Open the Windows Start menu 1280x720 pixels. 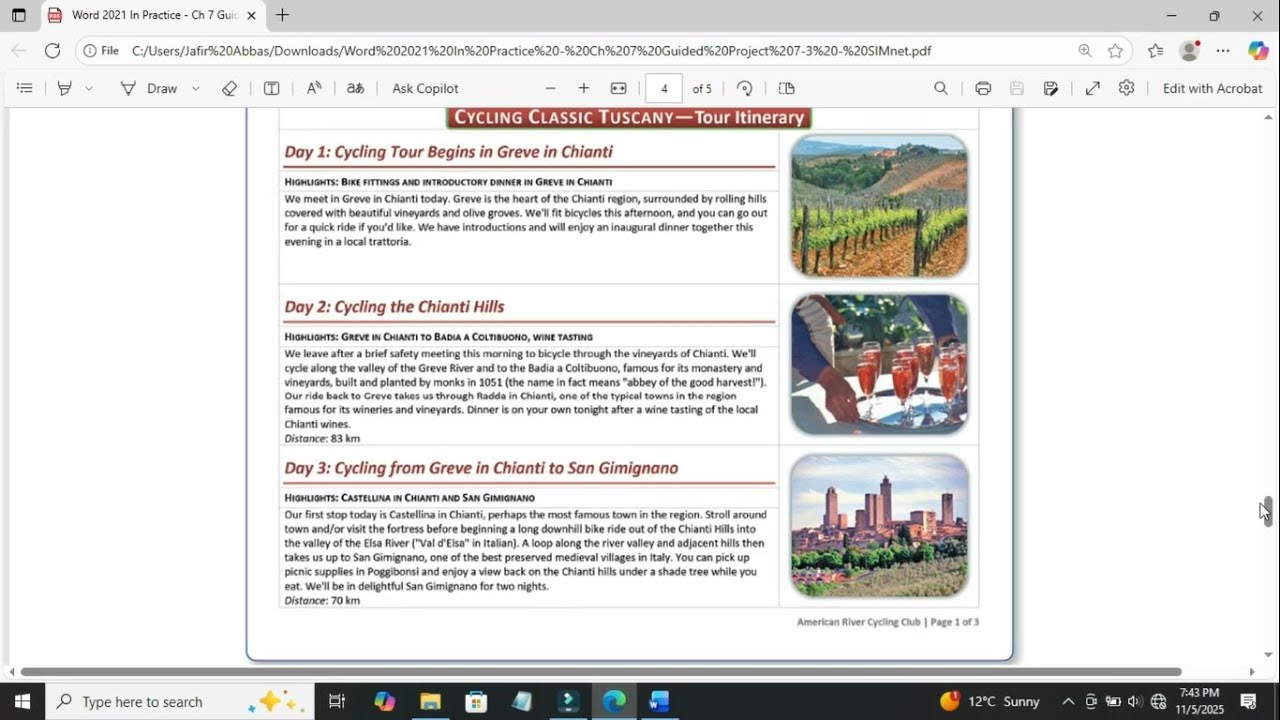pyautogui.click(x=22, y=701)
